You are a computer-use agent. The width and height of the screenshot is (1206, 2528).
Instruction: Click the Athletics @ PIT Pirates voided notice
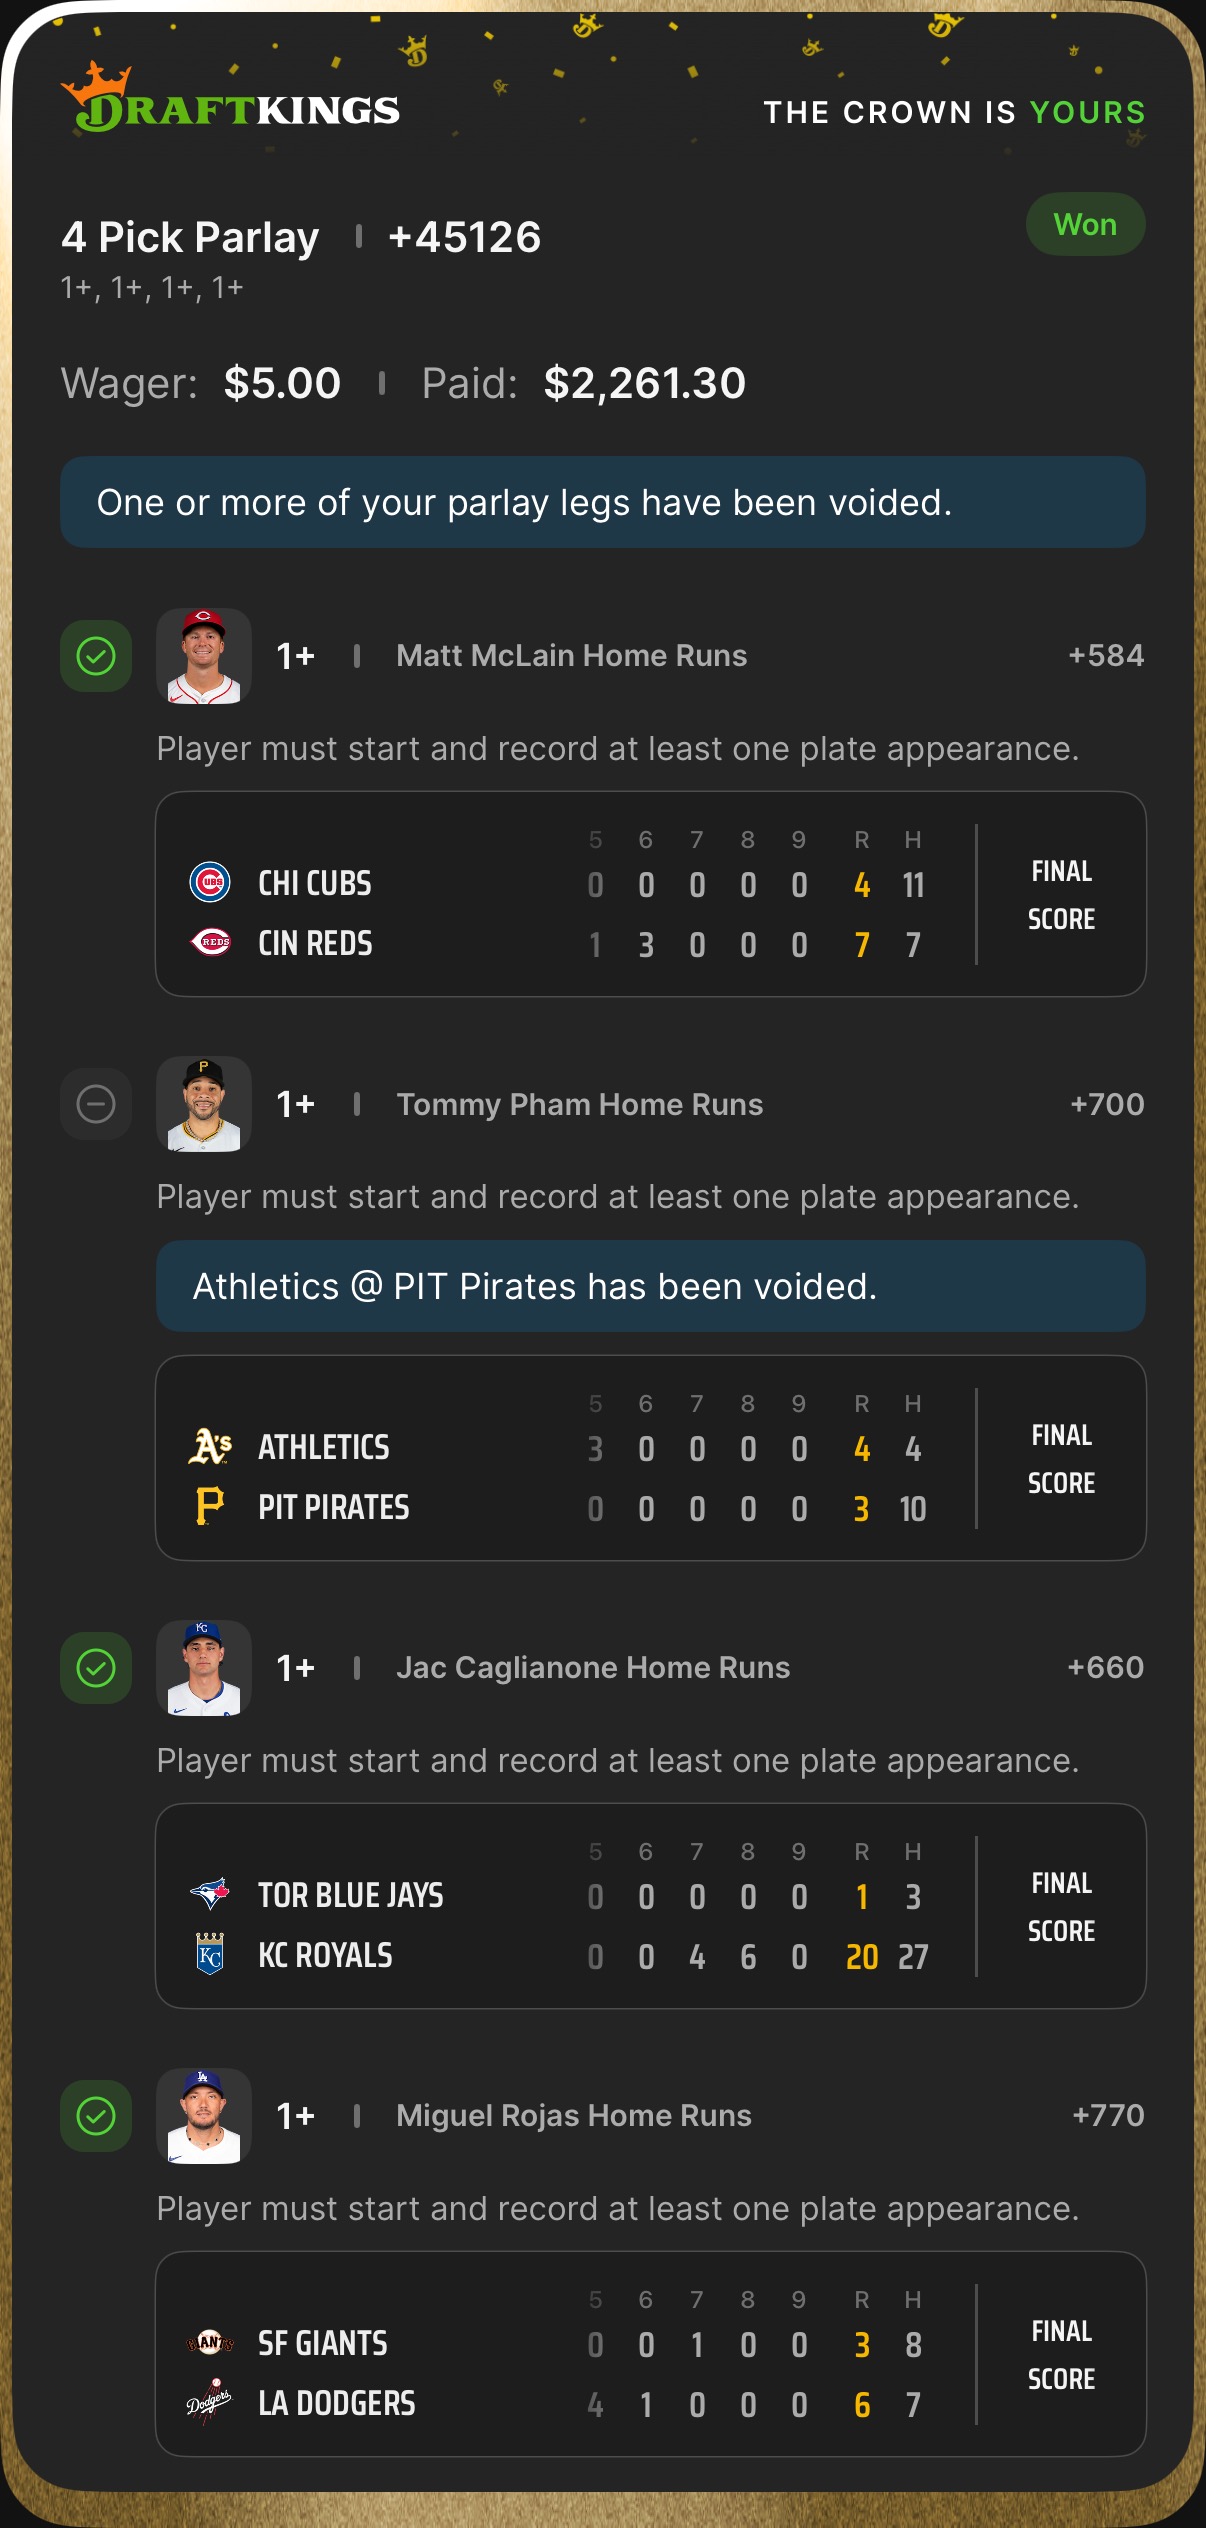coord(650,1286)
